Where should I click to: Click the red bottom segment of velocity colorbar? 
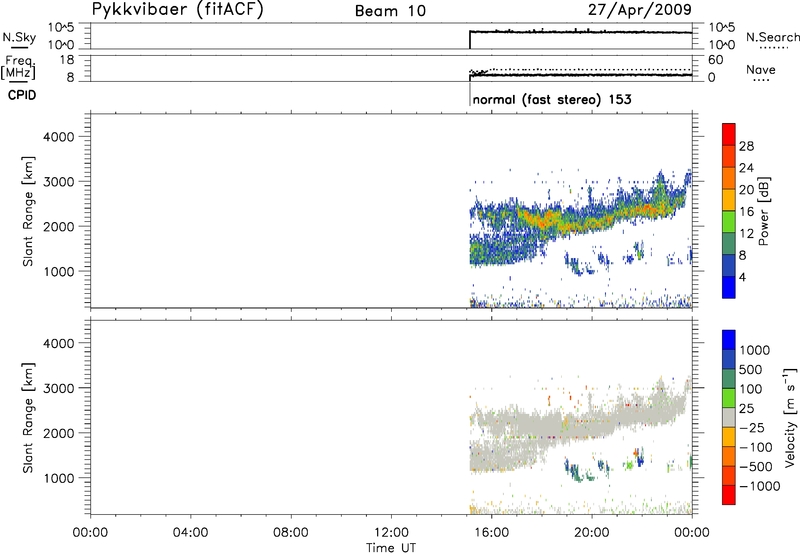[x=729, y=495]
